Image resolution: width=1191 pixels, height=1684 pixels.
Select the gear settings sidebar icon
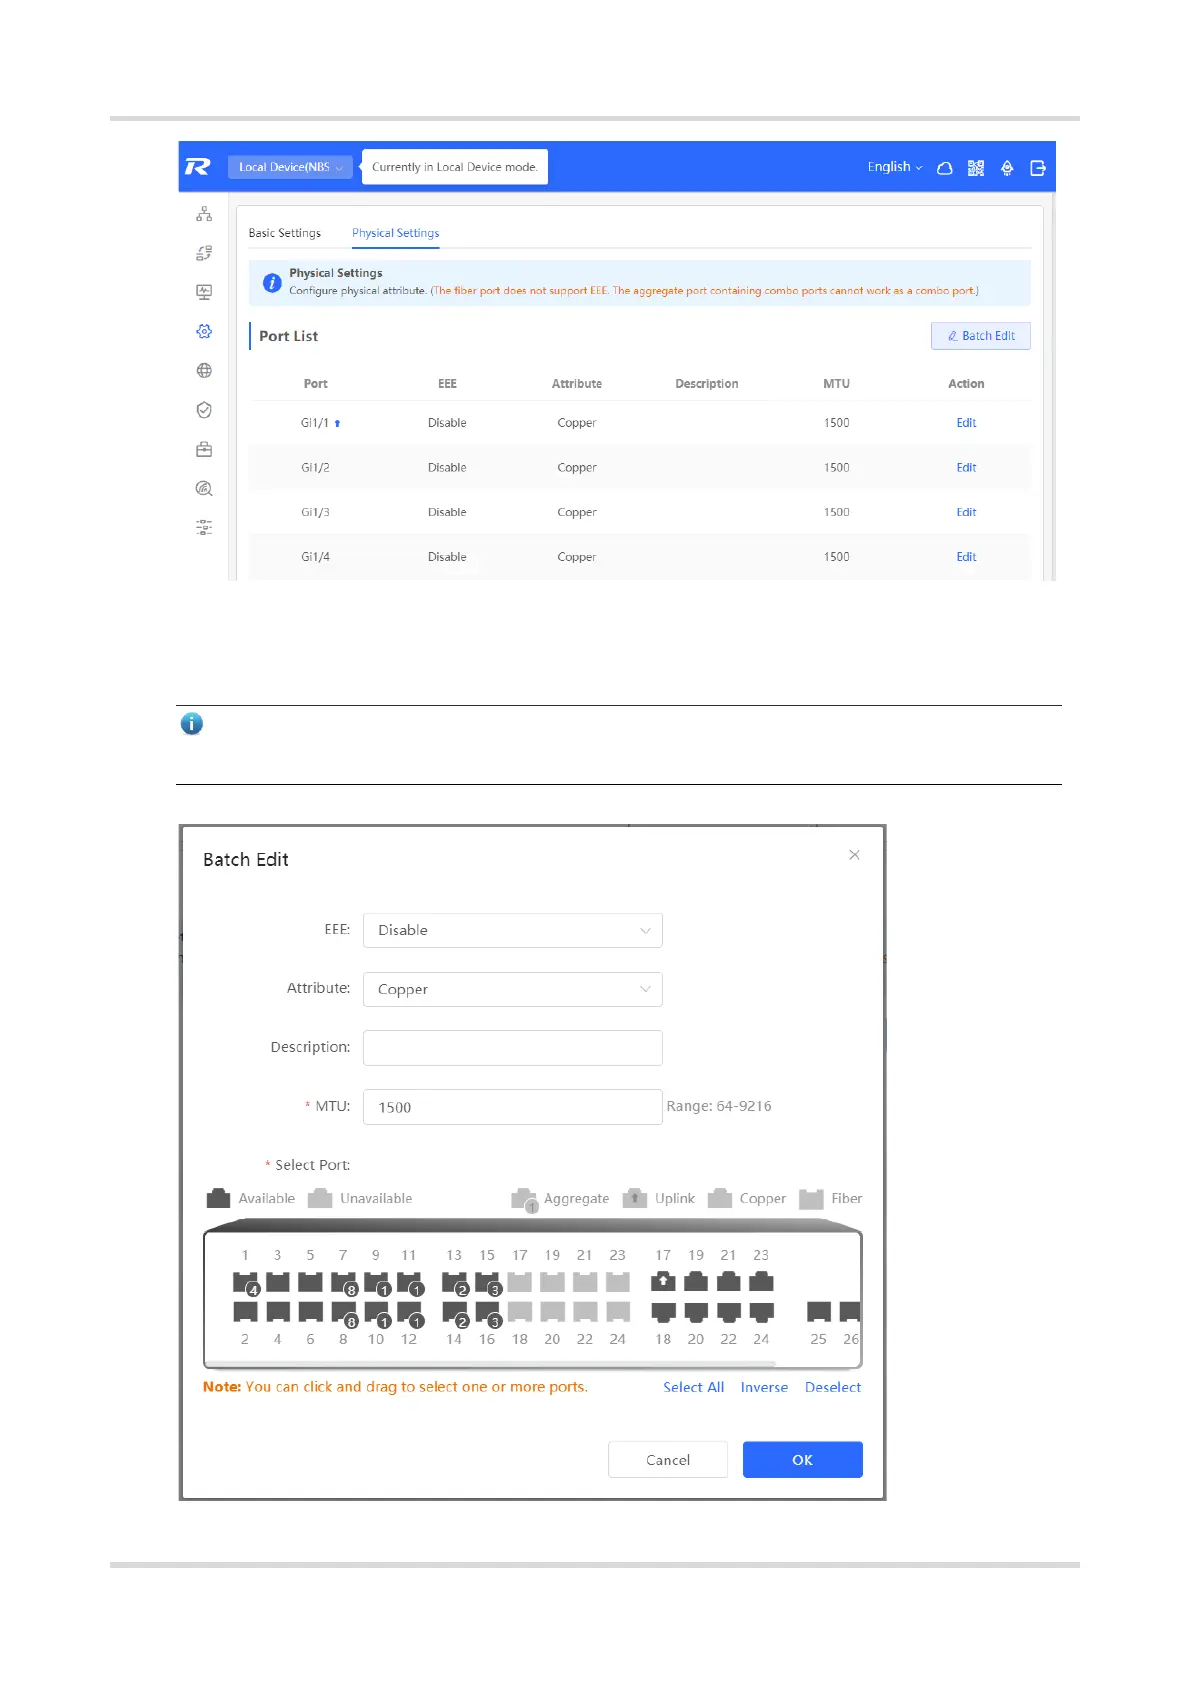(204, 331)
